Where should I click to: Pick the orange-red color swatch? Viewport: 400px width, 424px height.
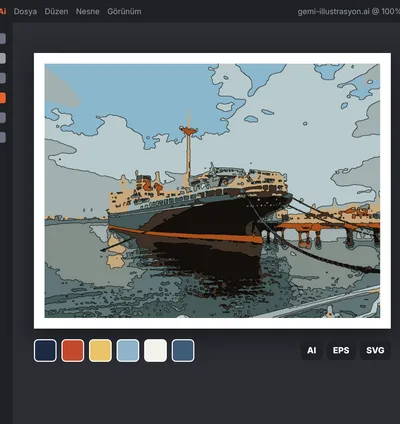(73, 350)
